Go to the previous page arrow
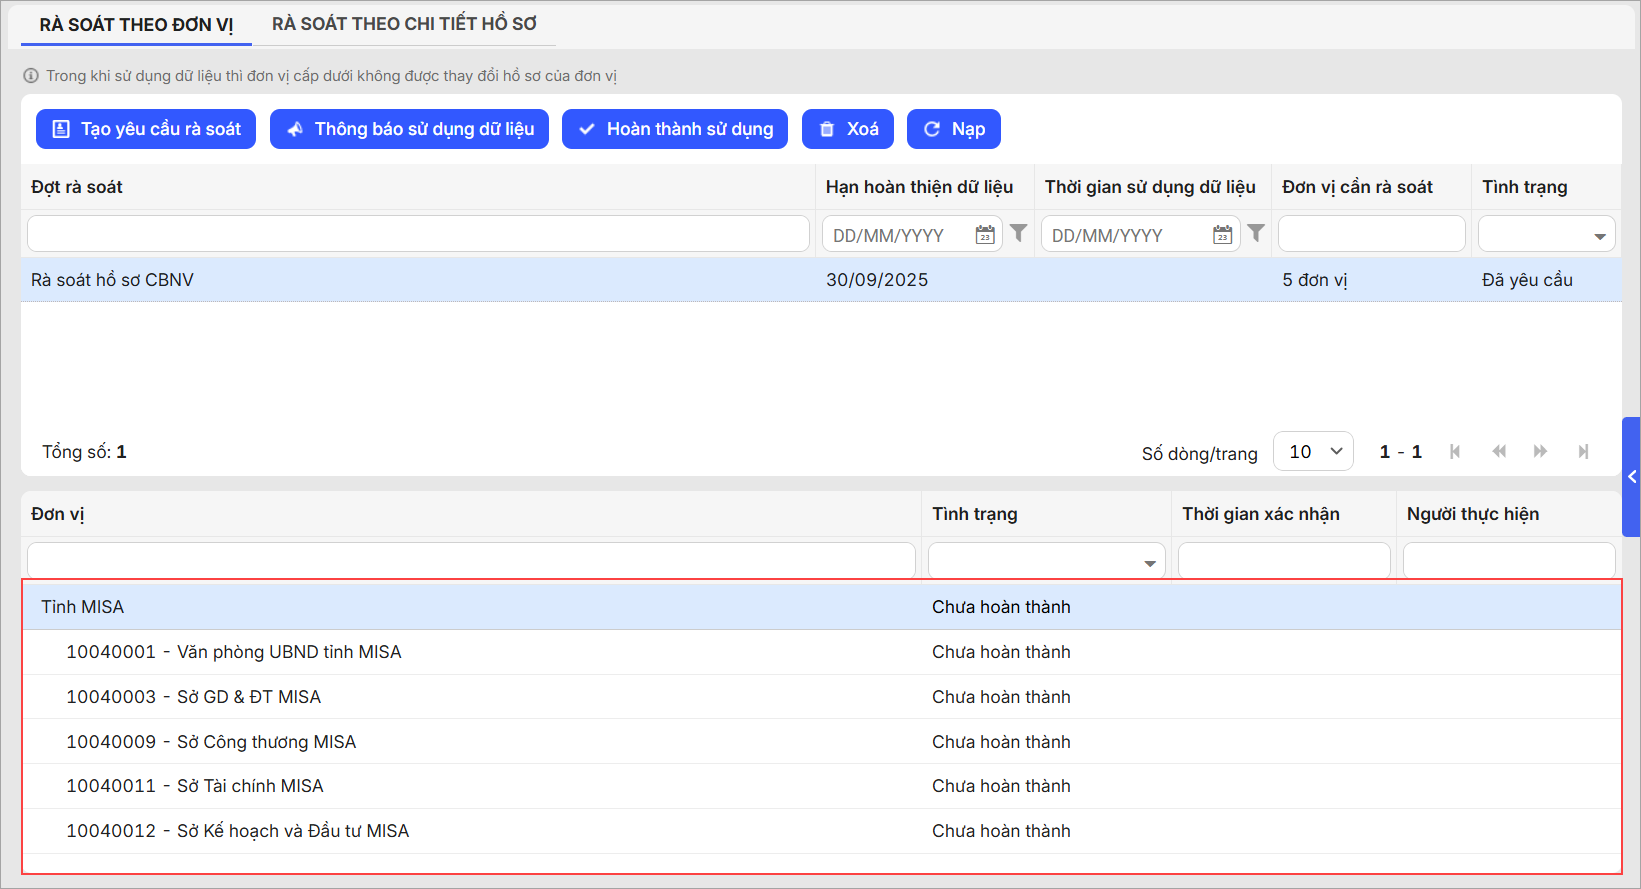This screenshot has height=889, width=1641. [1498, 452]
